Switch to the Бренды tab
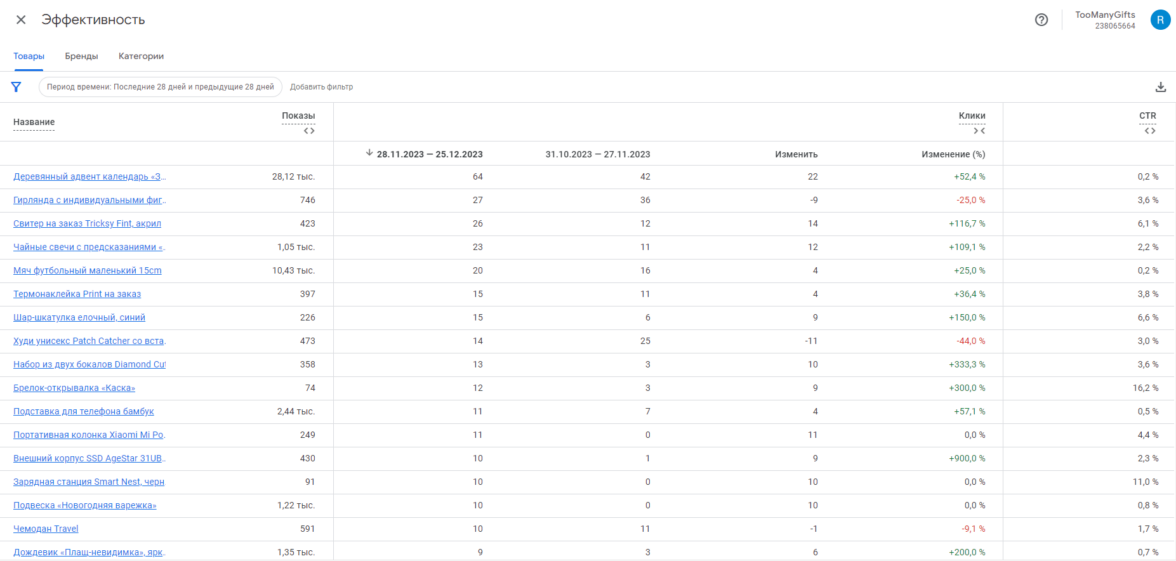 (x=81, y=56)
